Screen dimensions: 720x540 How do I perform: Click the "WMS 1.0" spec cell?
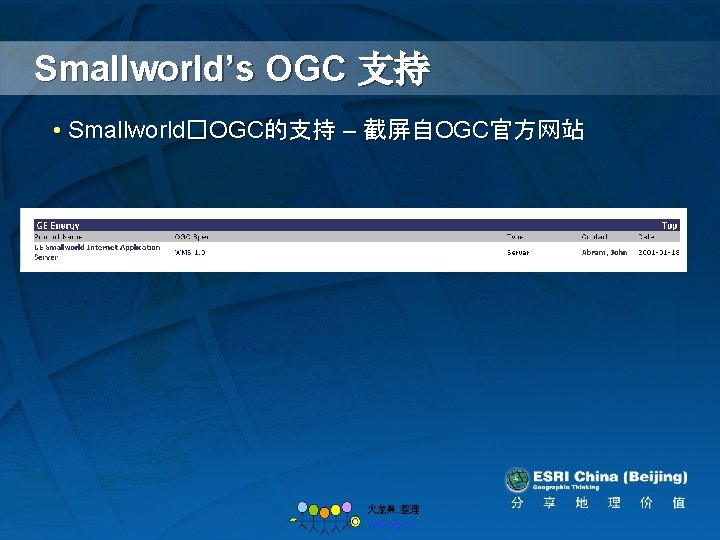pyautogui.click(x=190, y=252)
